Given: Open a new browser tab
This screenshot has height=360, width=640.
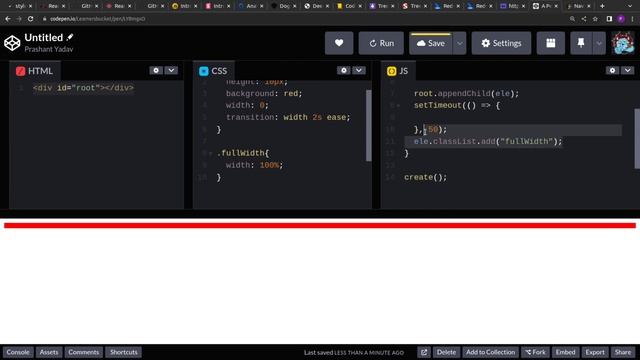Looking at the screenshot, I should pos(602,6).
